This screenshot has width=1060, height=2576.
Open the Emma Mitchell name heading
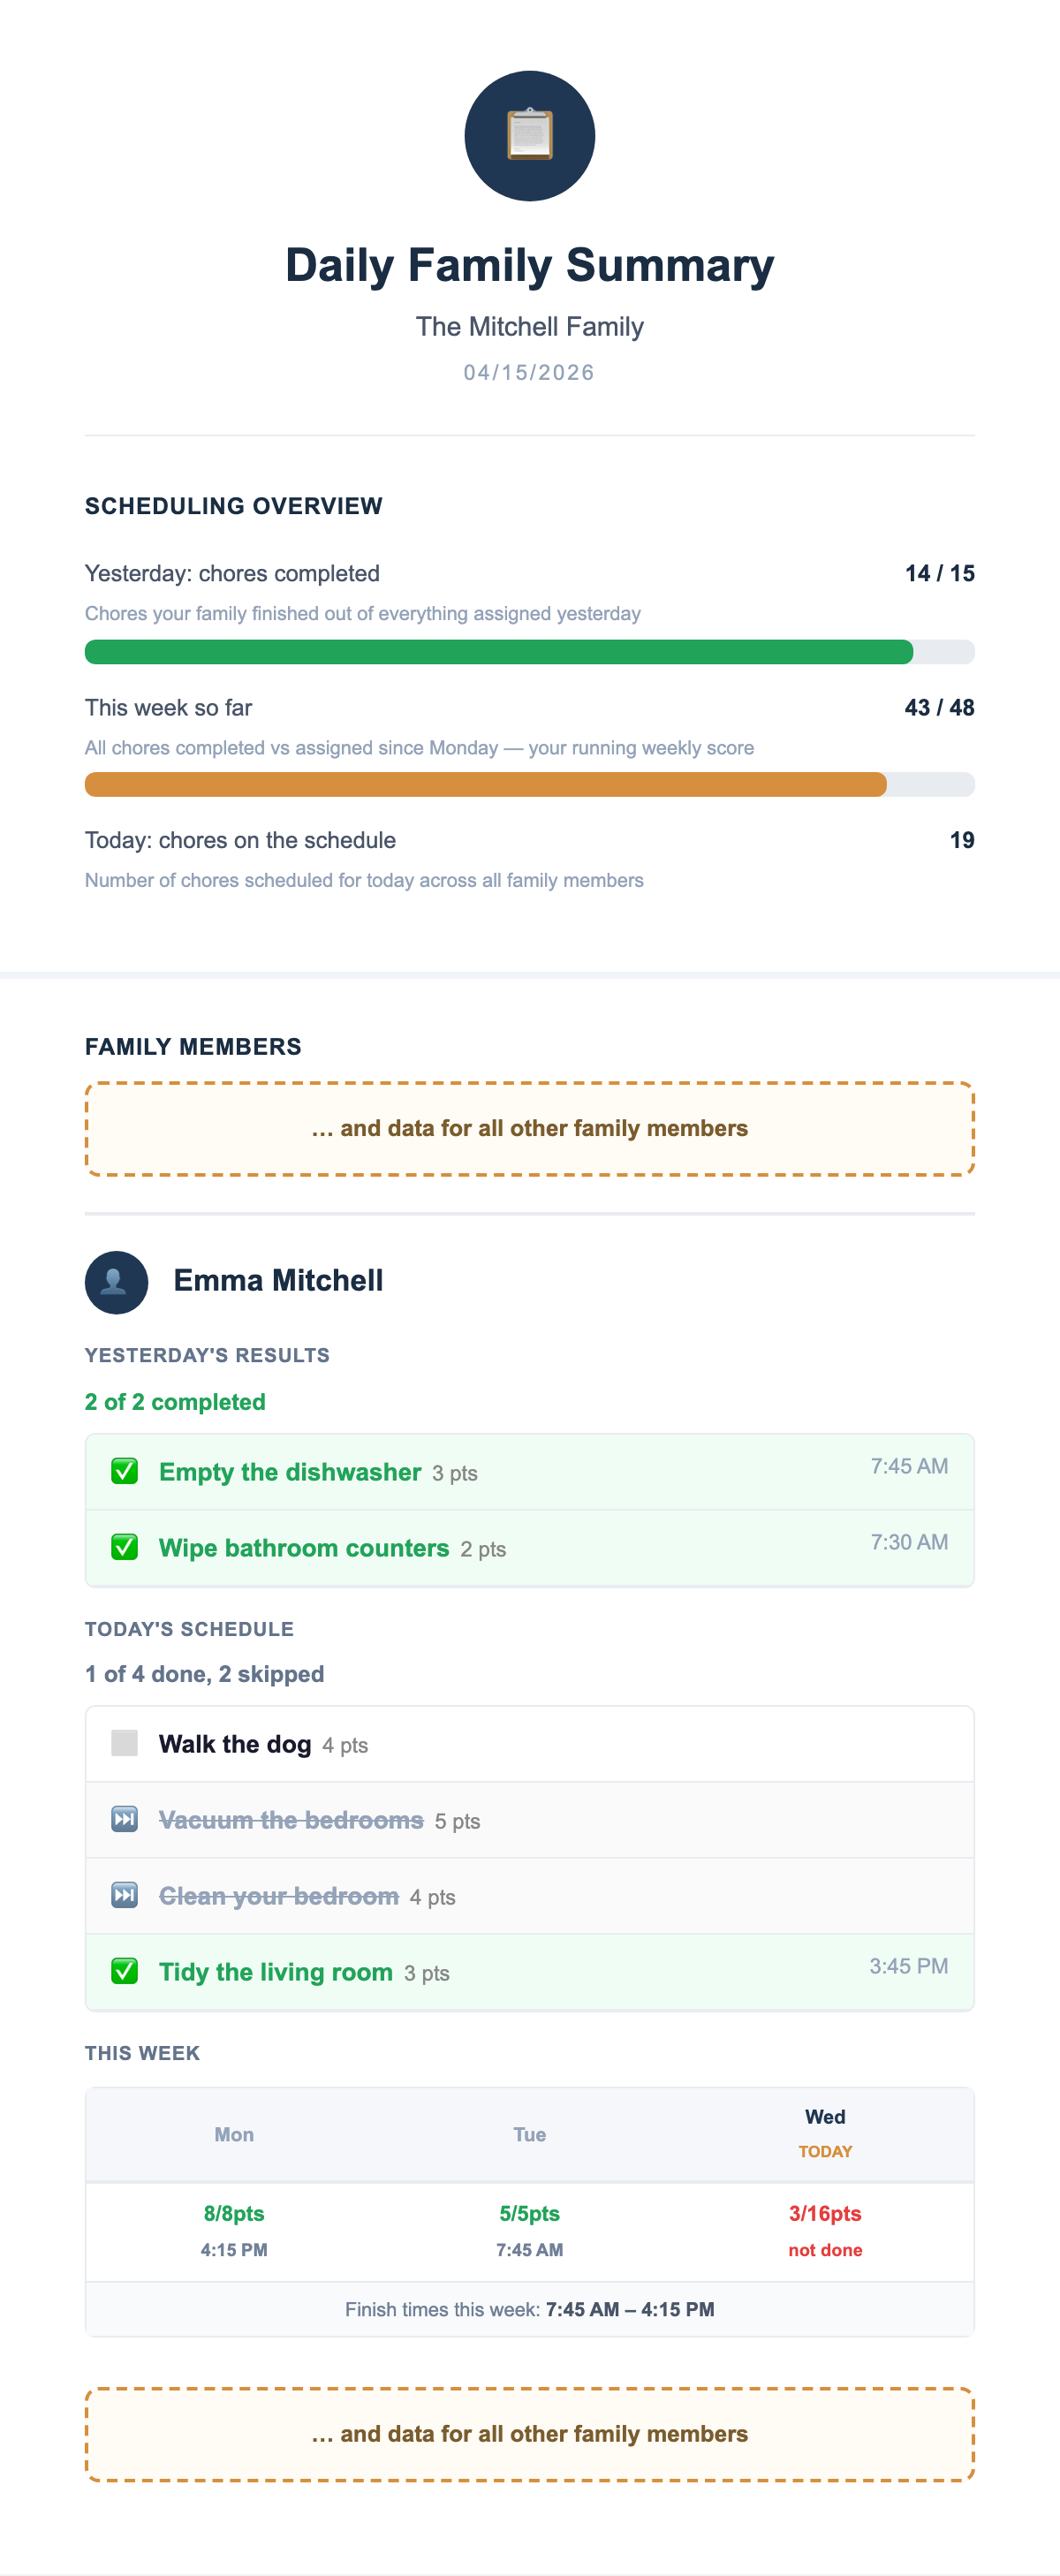pos(278,1280)
